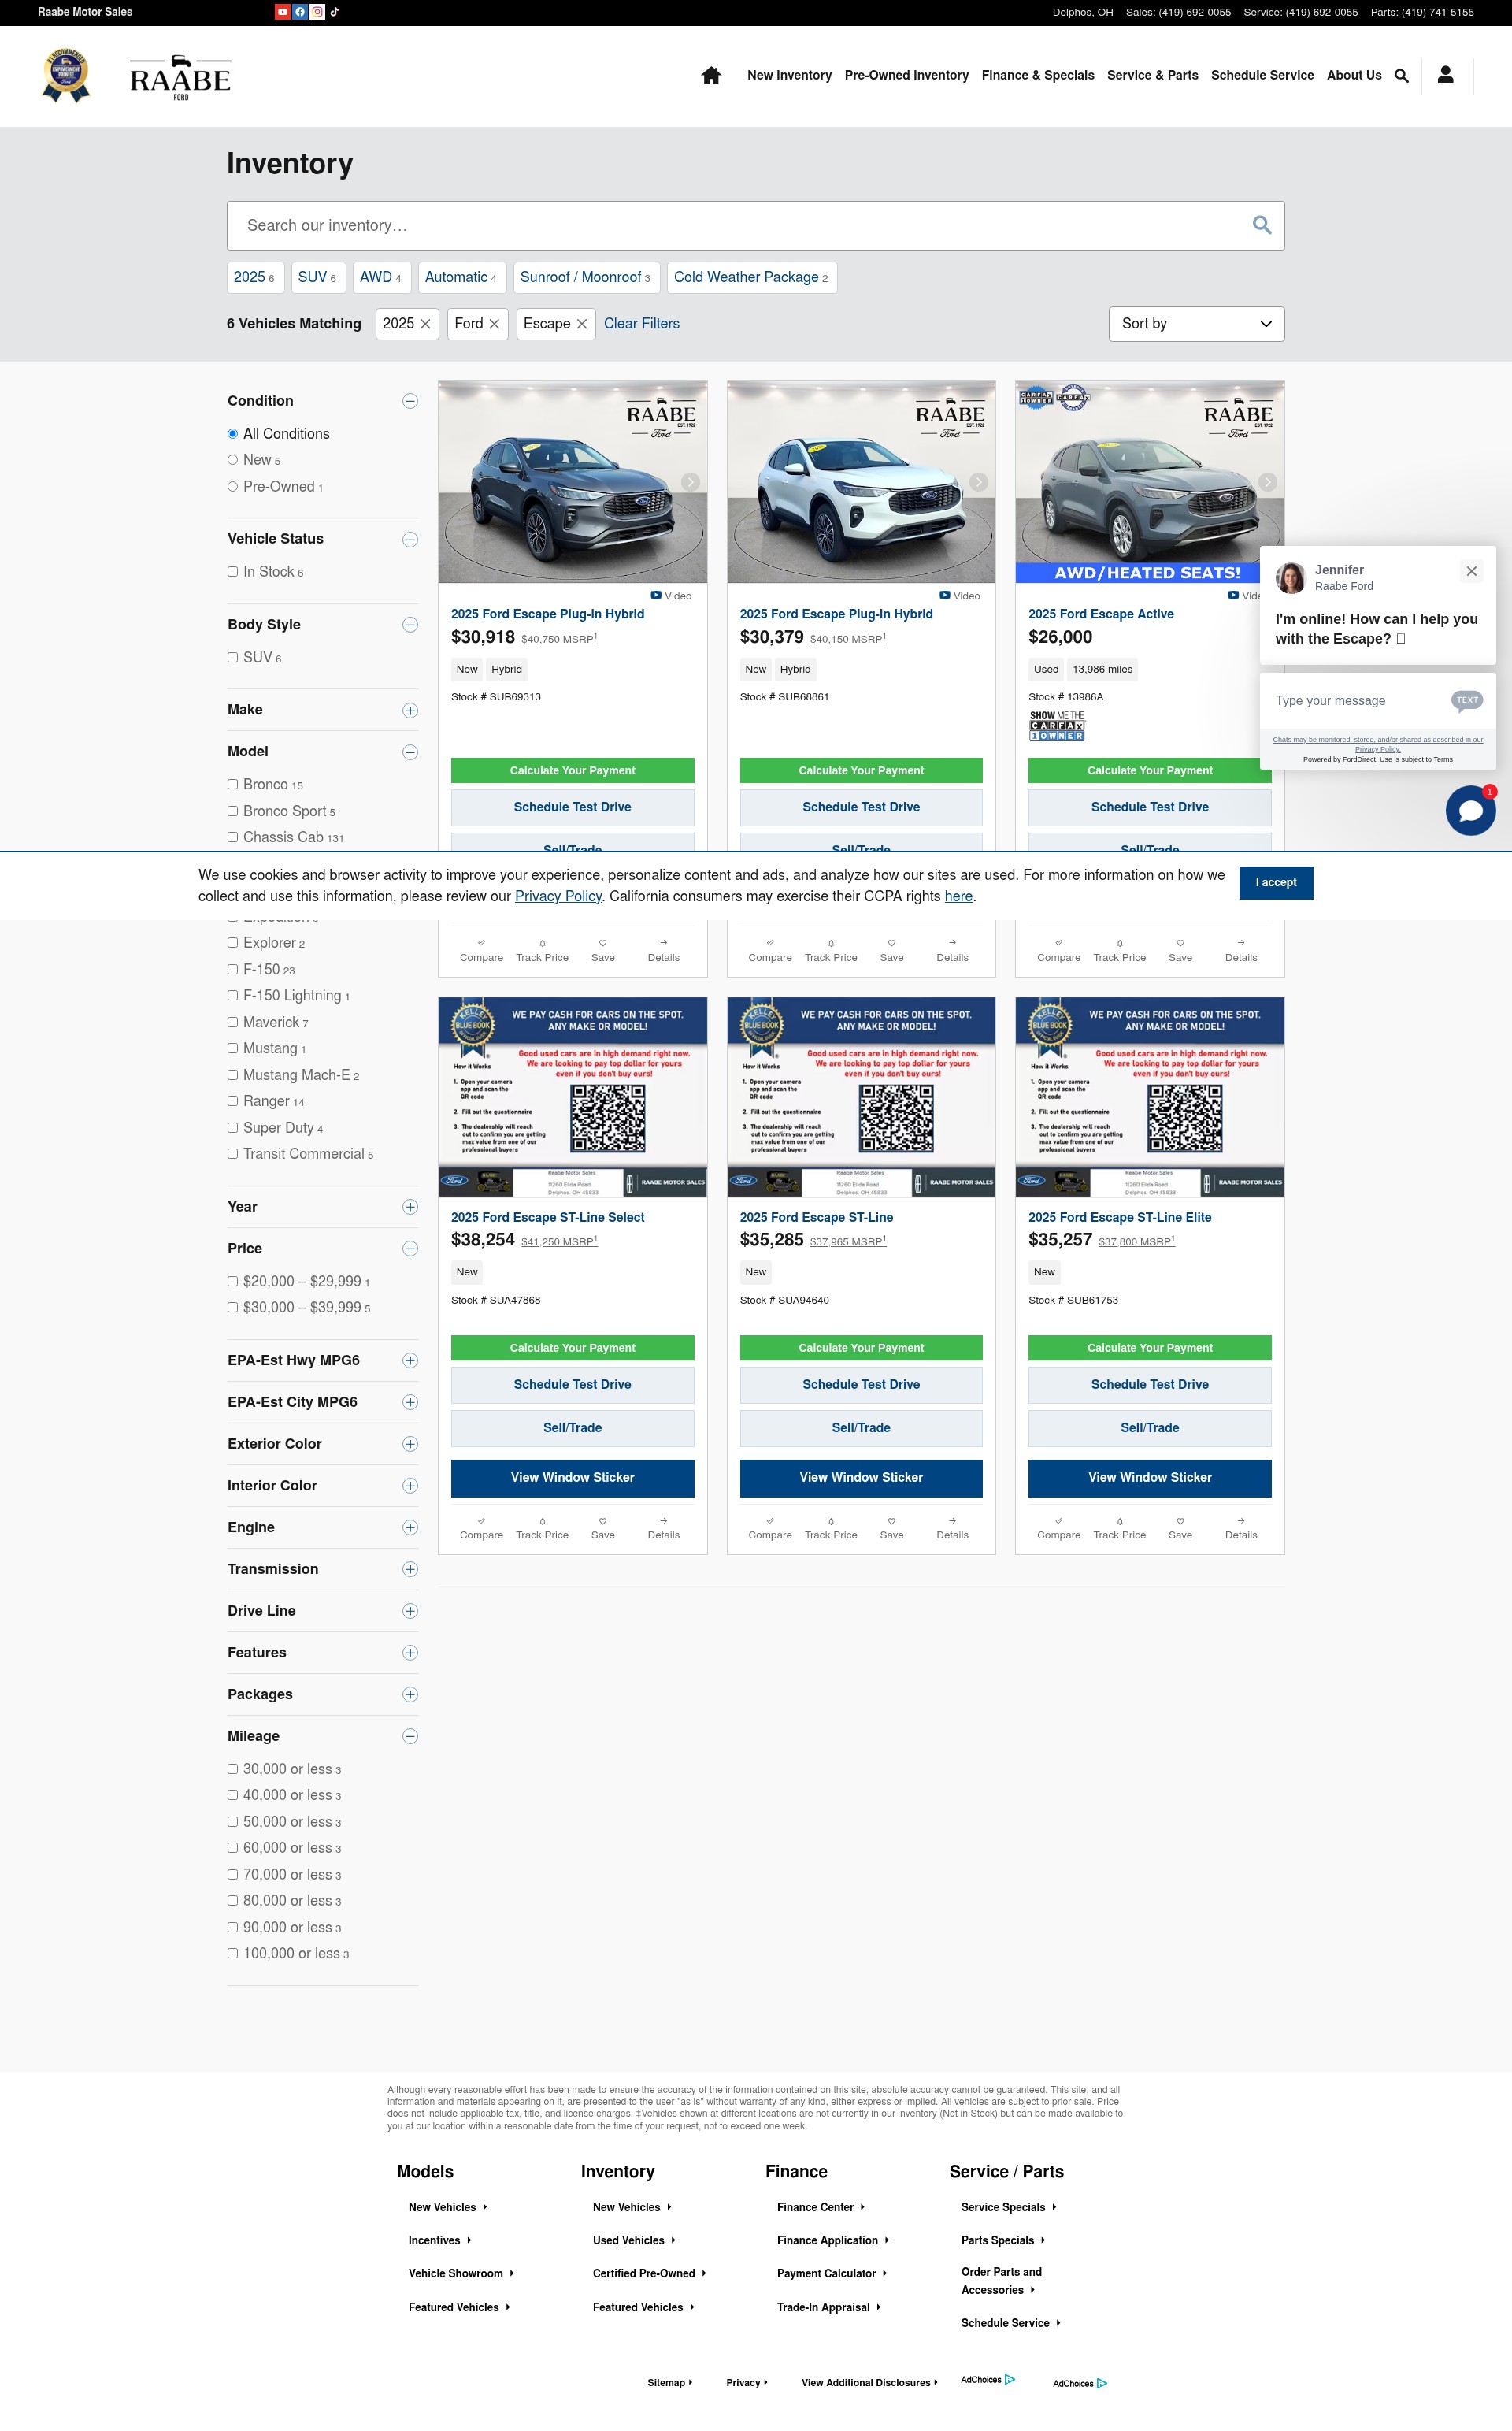This screenshot has width=1512, height=2431.
Task: Open the Sort by dropdown
Action: click(x=1196, y=324)
